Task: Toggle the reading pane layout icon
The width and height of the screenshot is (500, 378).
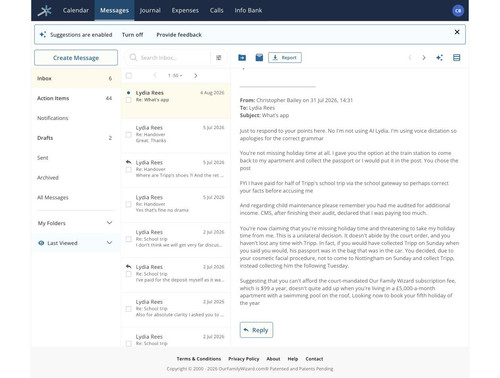Action: pos(456,58)
